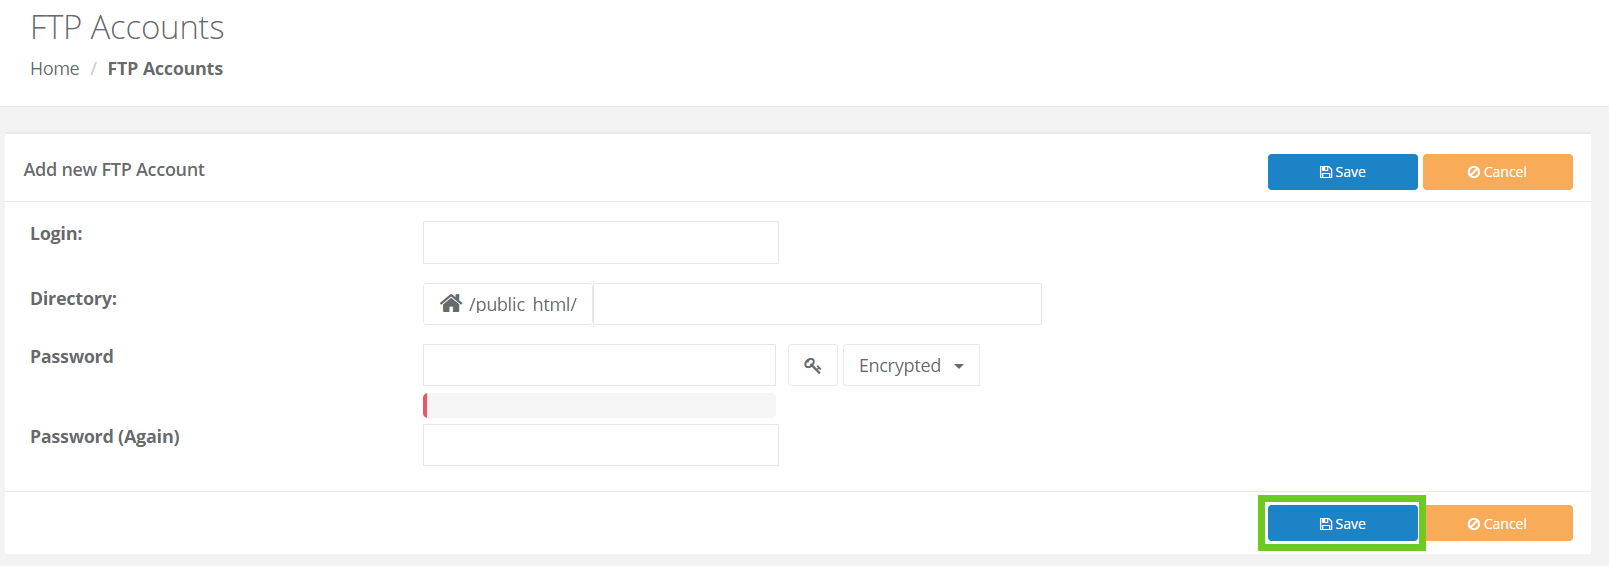1609x566 pixels.
Task: Click the ban icon in top Cancel
Action: click(1474, 172)
